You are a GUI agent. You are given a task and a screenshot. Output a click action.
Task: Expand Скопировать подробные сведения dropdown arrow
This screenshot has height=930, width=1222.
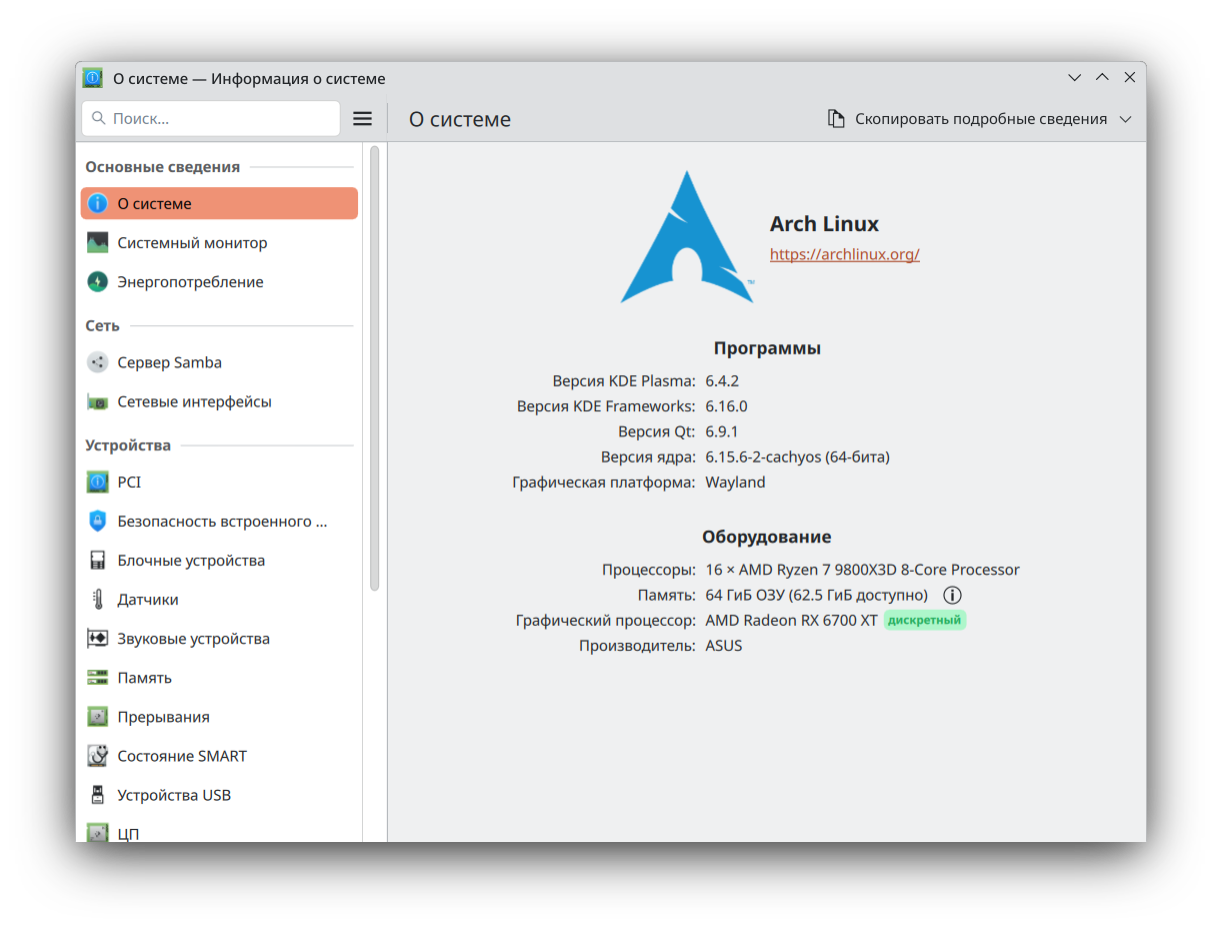point(1126,119)
